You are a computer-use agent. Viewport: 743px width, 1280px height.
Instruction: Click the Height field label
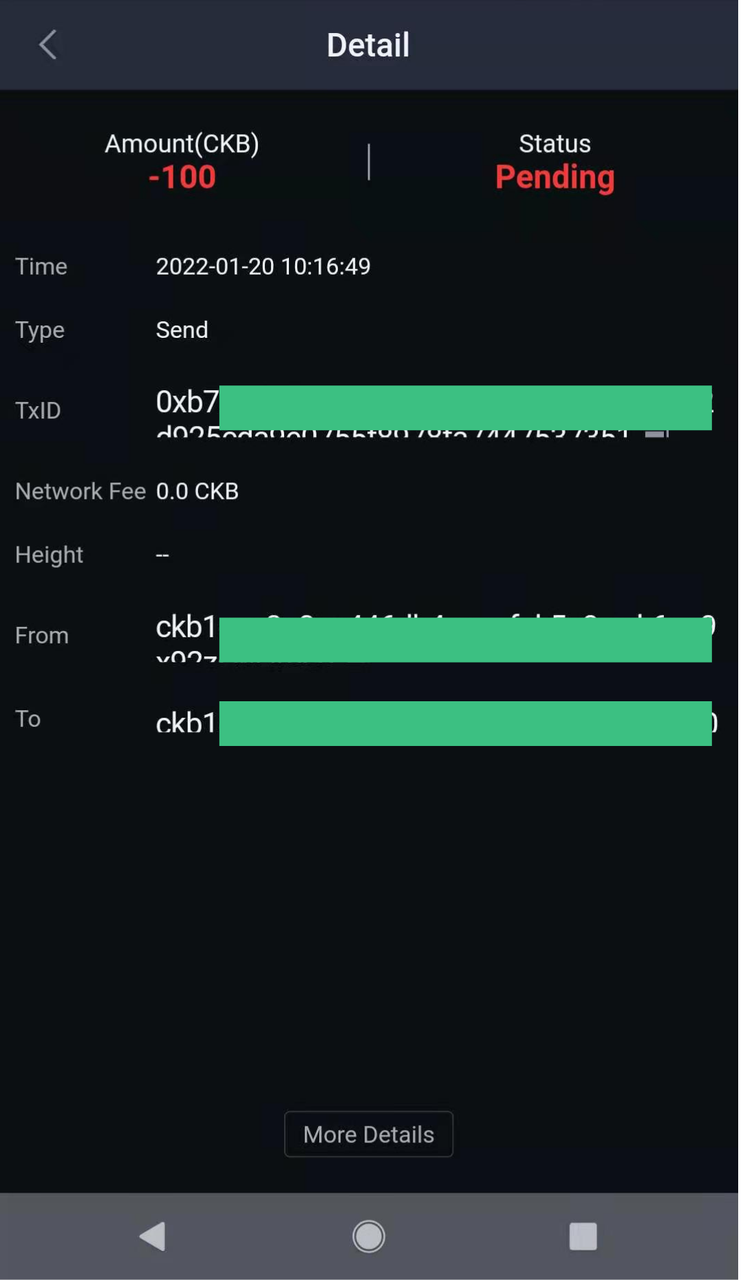[49, 555]
